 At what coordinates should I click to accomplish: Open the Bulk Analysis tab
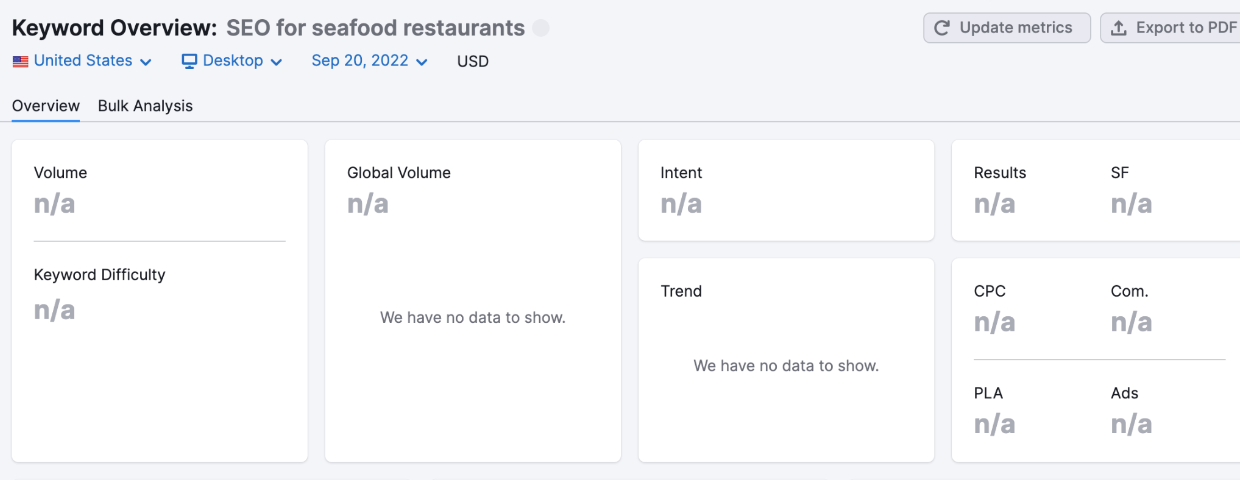pos(145,106)
